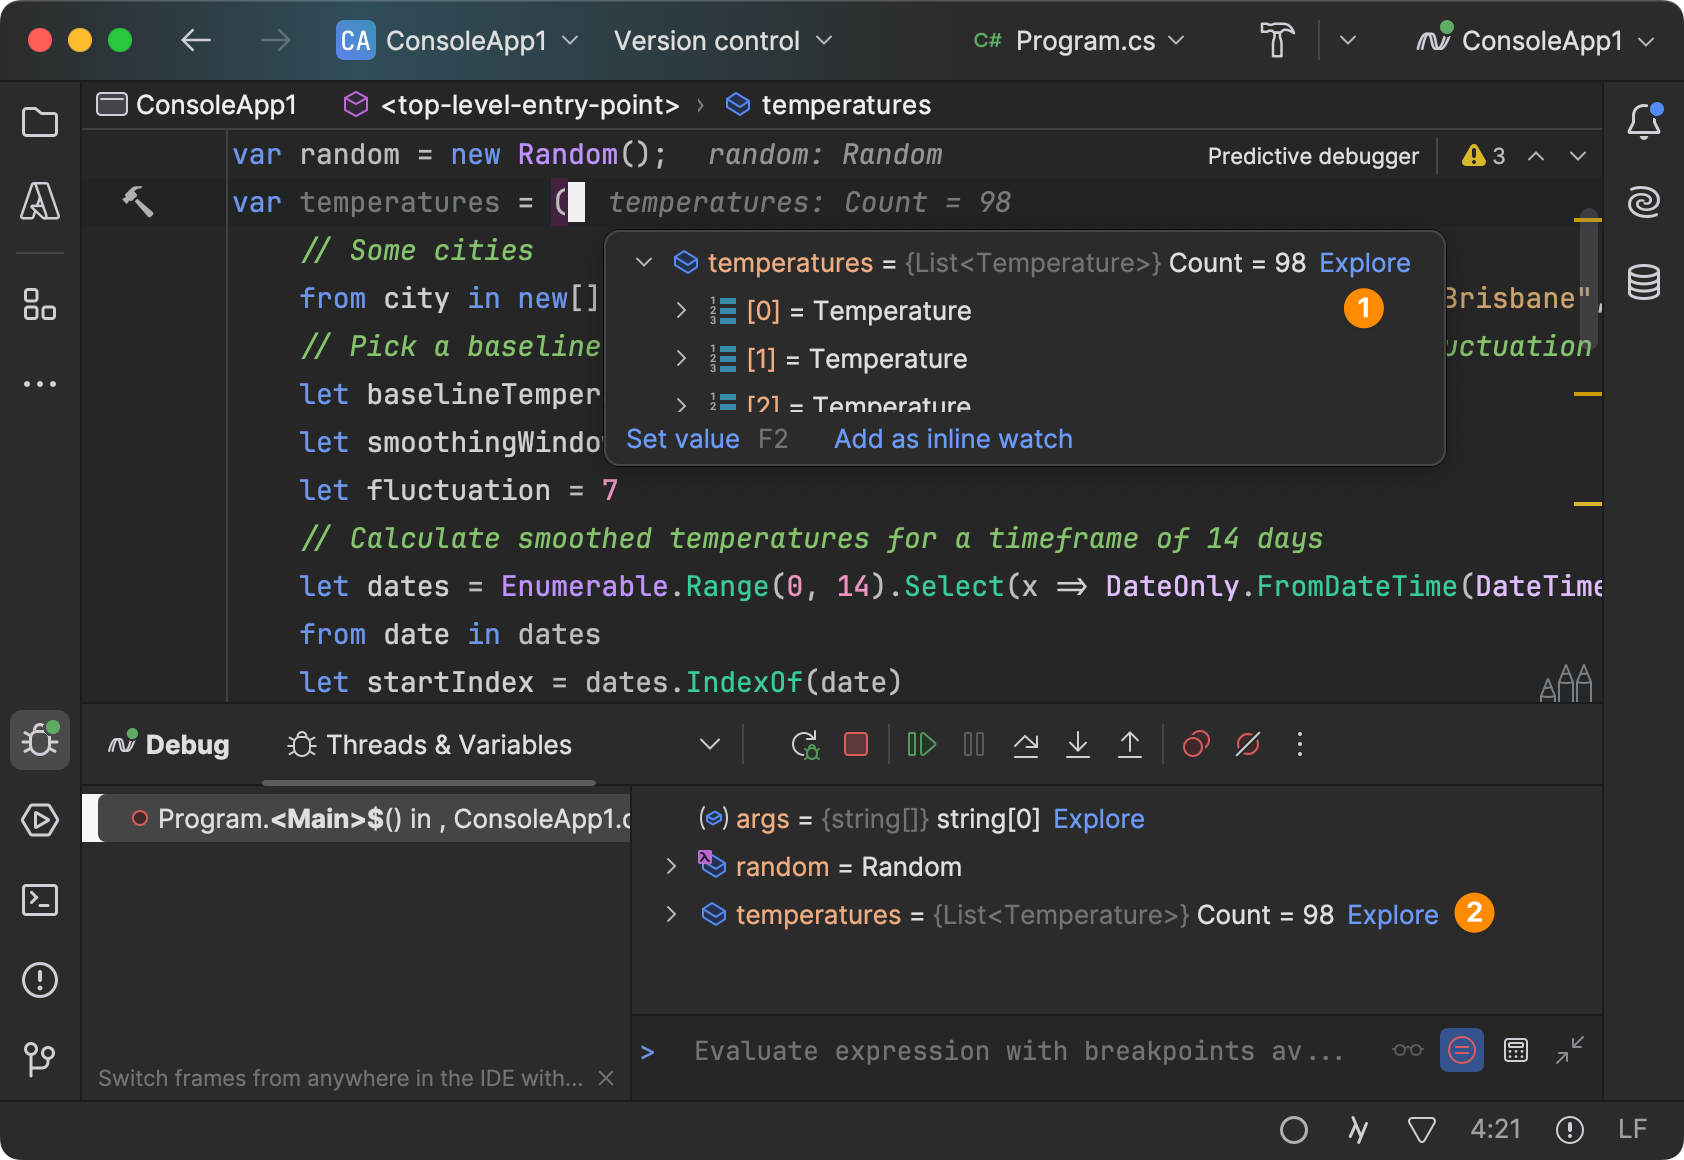Open the Program.cs file dropdown

[x=1079, y=41]
